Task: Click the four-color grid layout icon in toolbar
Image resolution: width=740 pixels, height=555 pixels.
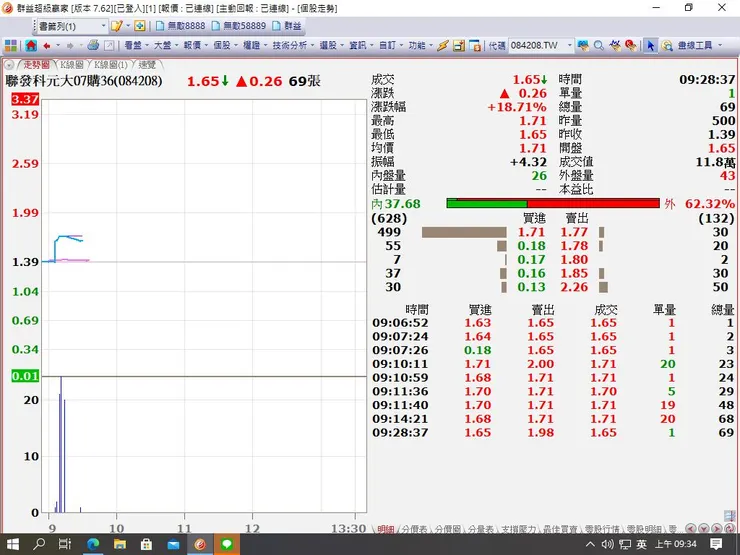Action: click(11, 45)
